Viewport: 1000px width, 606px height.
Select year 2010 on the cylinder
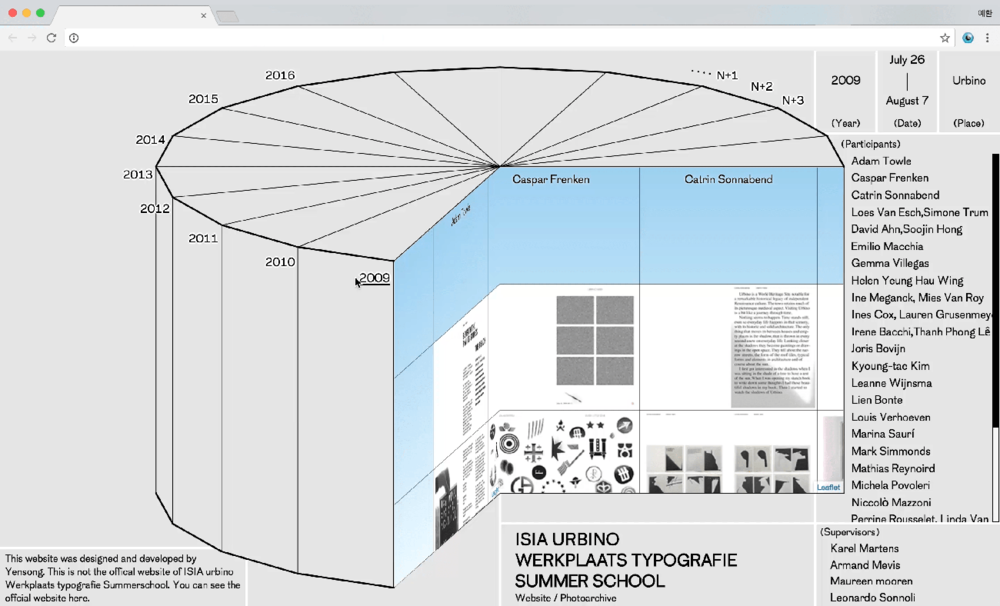click(x=280, y=262)
